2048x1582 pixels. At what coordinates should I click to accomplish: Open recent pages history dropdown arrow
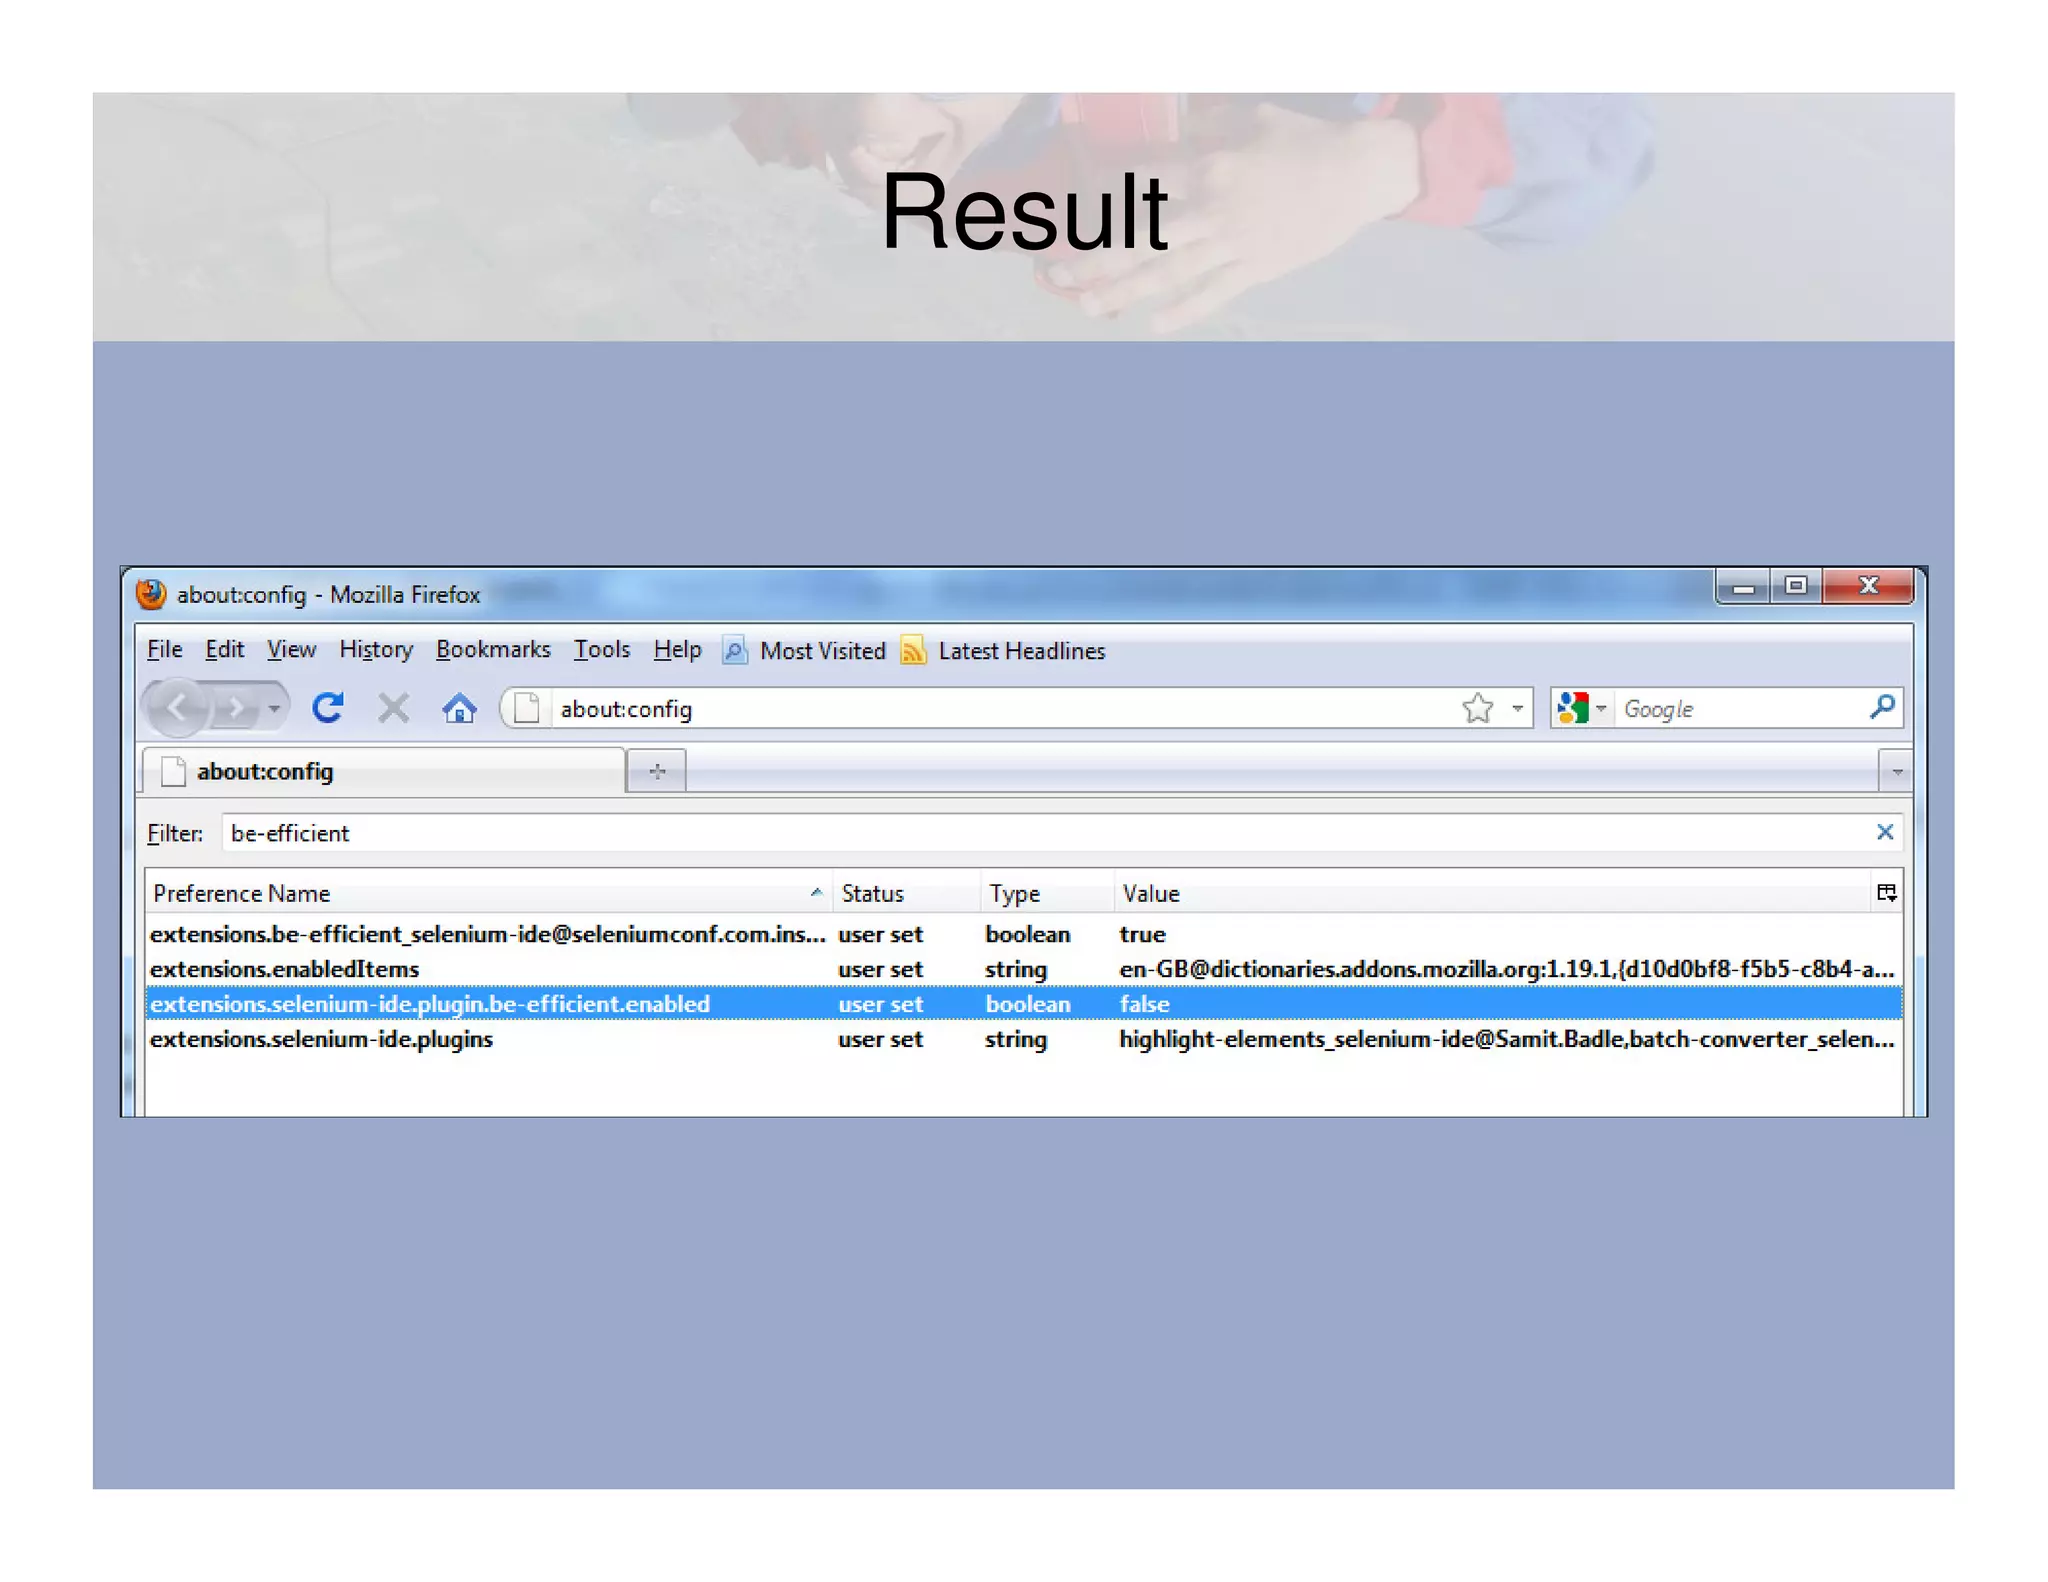point(274,708)
